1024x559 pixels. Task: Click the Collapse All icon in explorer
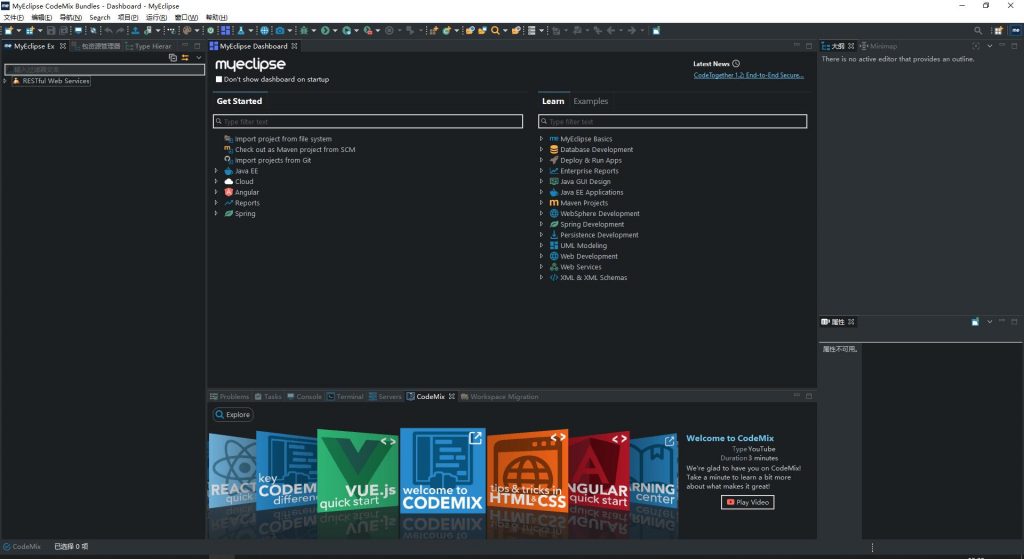173,58
